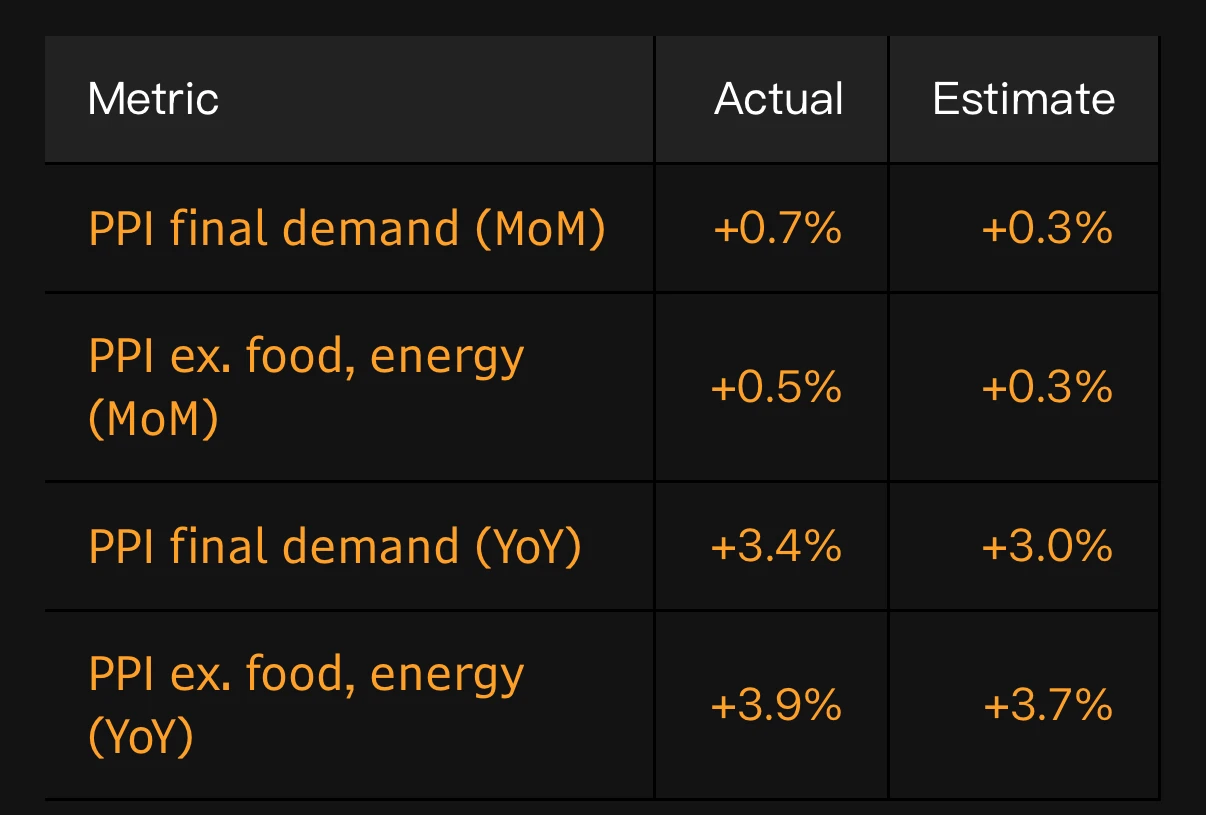The image size is (1206, 815).
Task: Click +0.3% estimate for final demand MoM
Action: pos(1047,229)
